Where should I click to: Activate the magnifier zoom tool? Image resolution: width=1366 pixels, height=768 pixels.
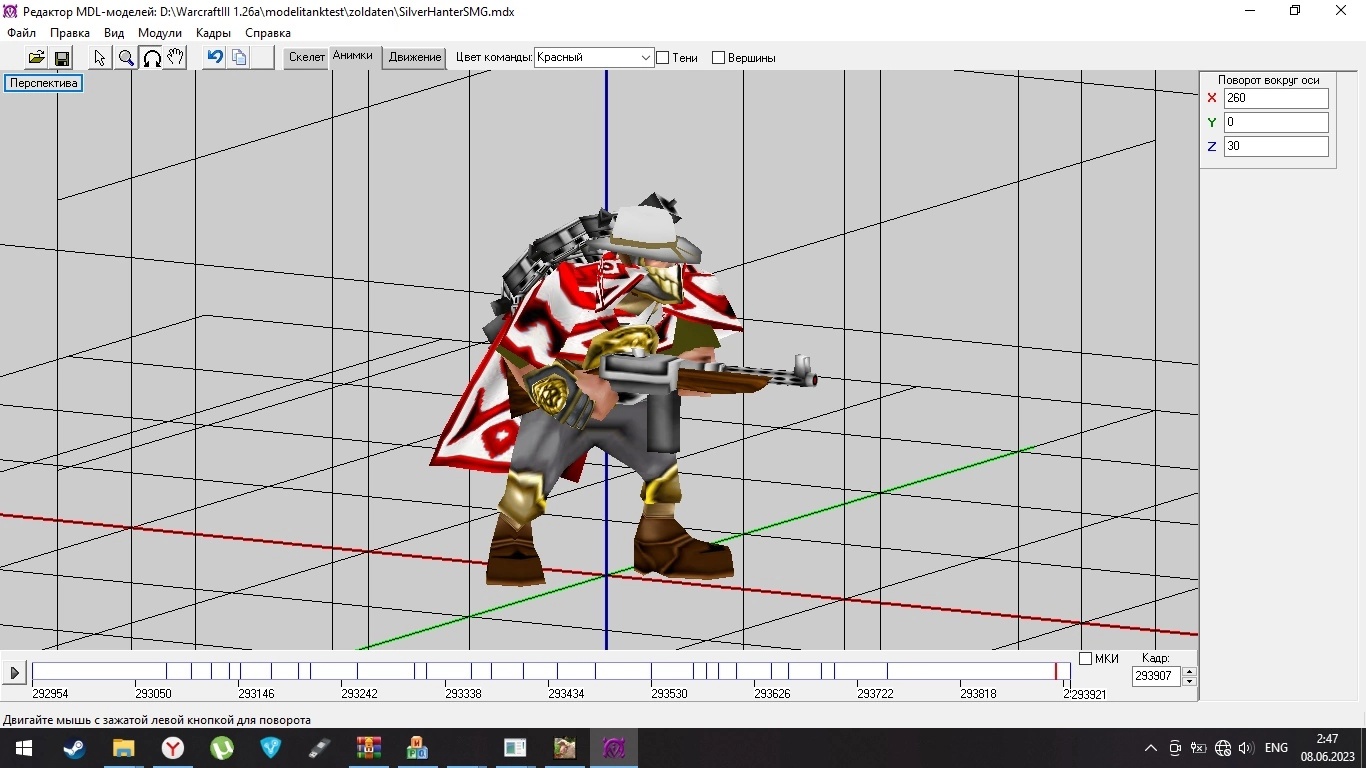(126, 58)
